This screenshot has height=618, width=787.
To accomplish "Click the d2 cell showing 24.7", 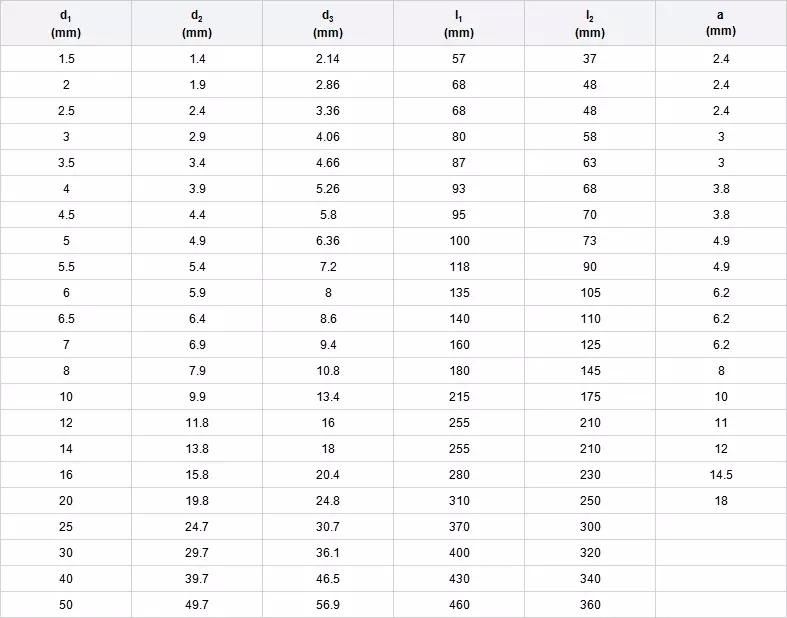I will tap(197, 527).
